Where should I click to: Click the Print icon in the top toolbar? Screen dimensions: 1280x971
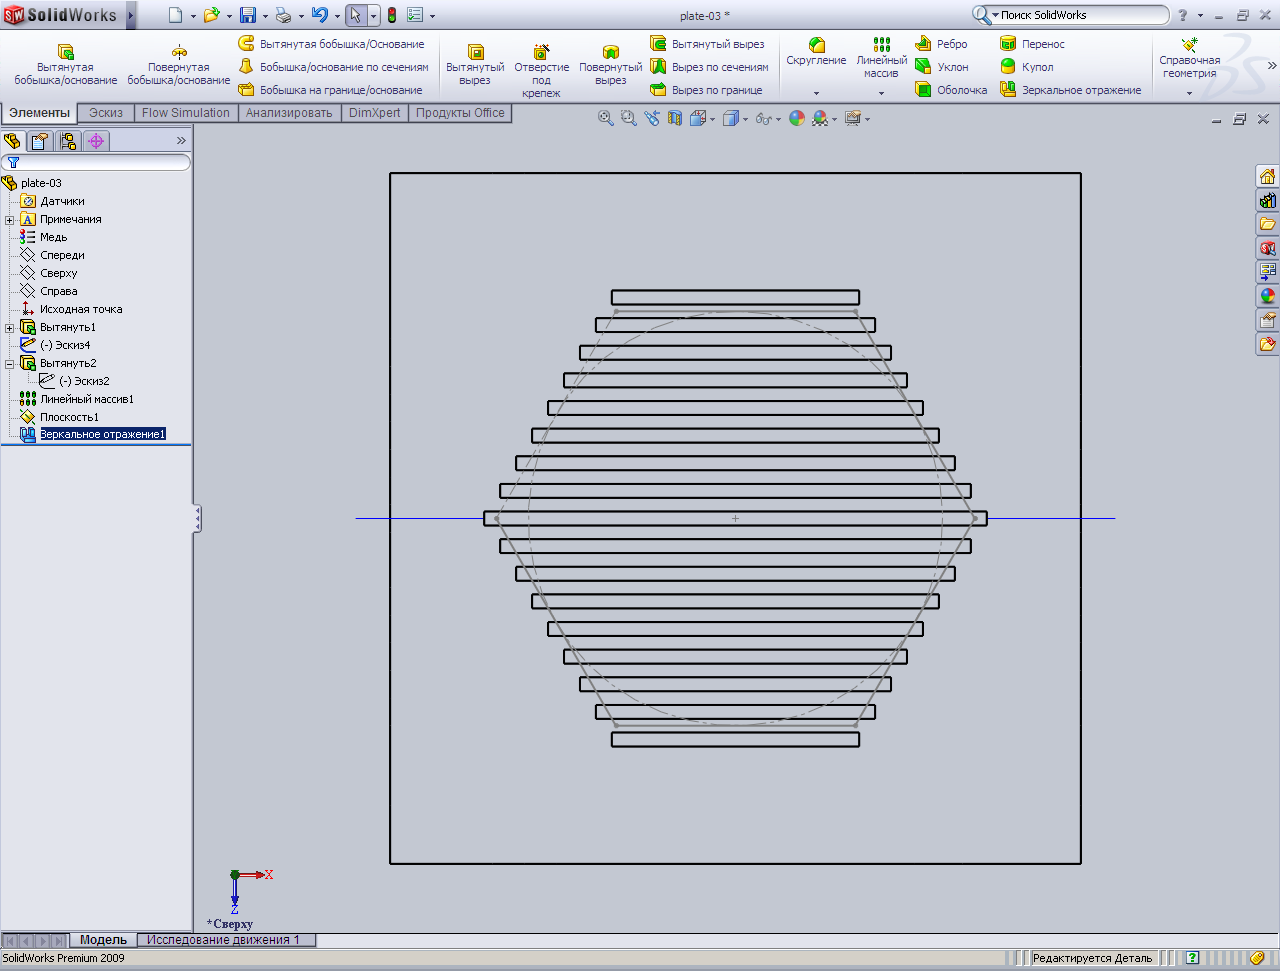pyautogui.click(x=283, y=15)
